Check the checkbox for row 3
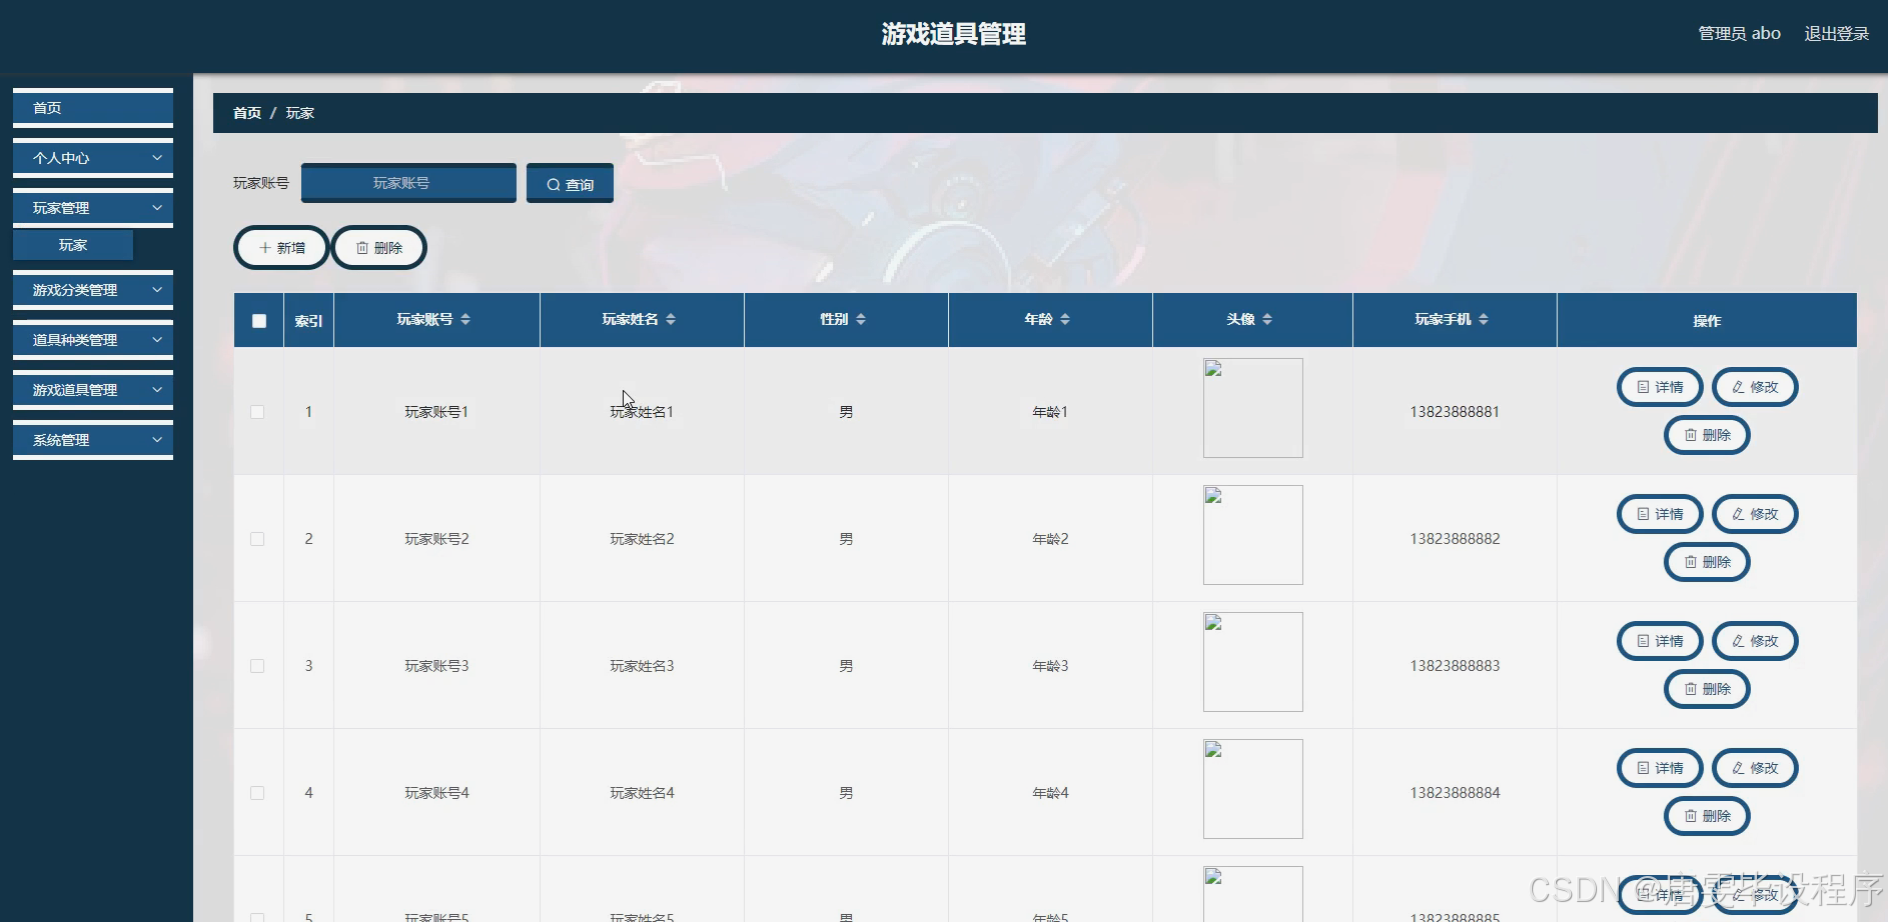Viewport: 1888px width, 922px height. [257, 666]
